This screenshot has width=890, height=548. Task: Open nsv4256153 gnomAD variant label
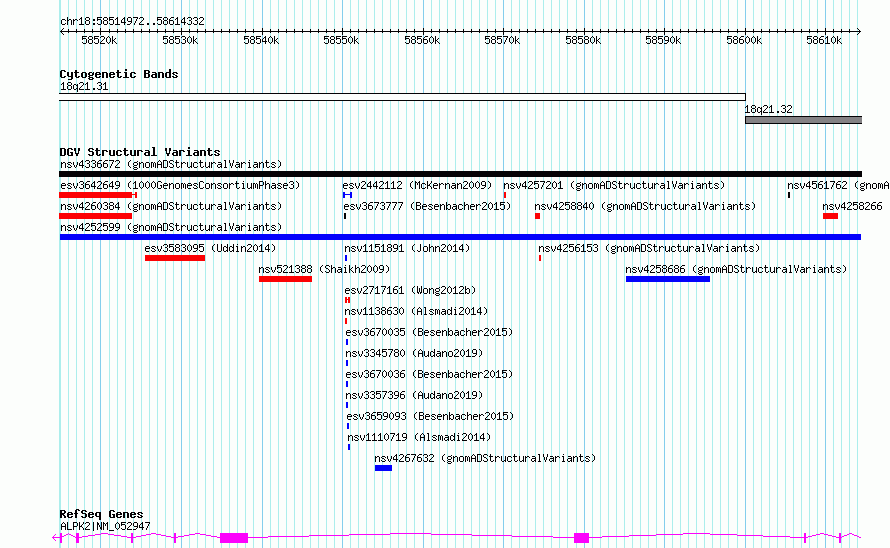click(649, 249)
